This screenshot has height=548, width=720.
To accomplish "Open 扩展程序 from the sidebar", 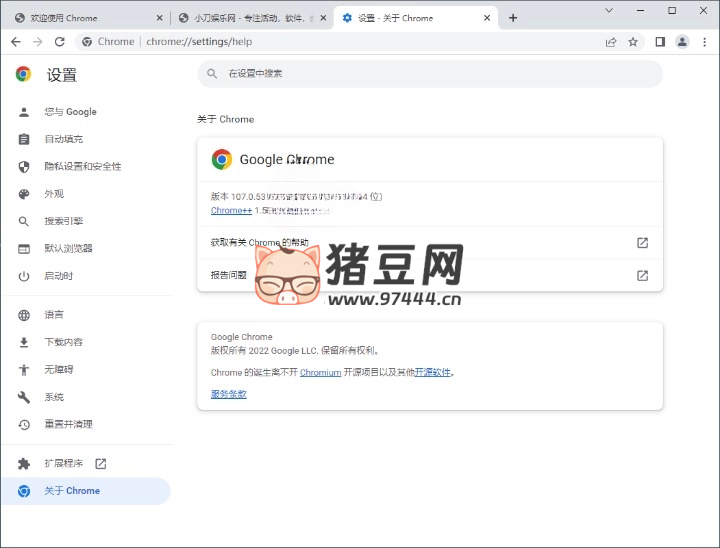I will 63,464.
